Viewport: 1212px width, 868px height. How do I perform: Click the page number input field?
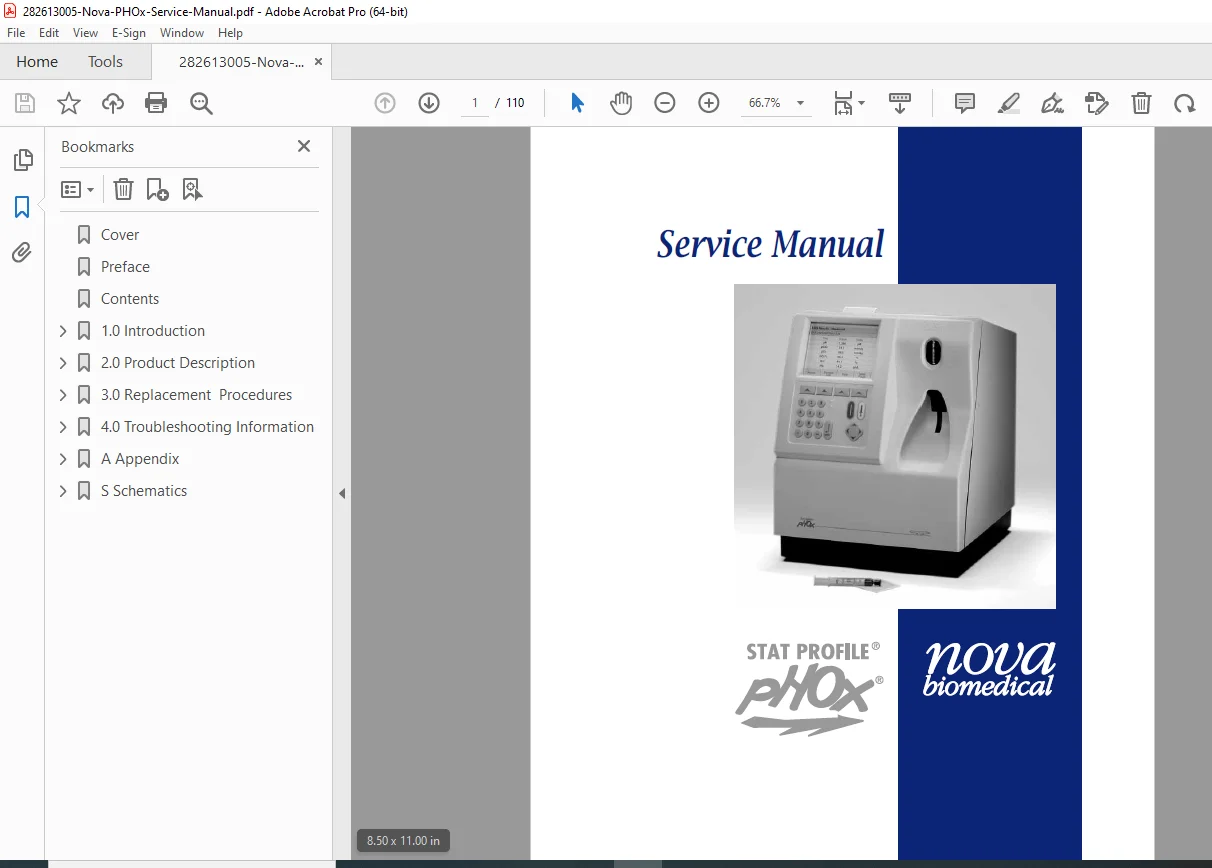tap(475, 103)
